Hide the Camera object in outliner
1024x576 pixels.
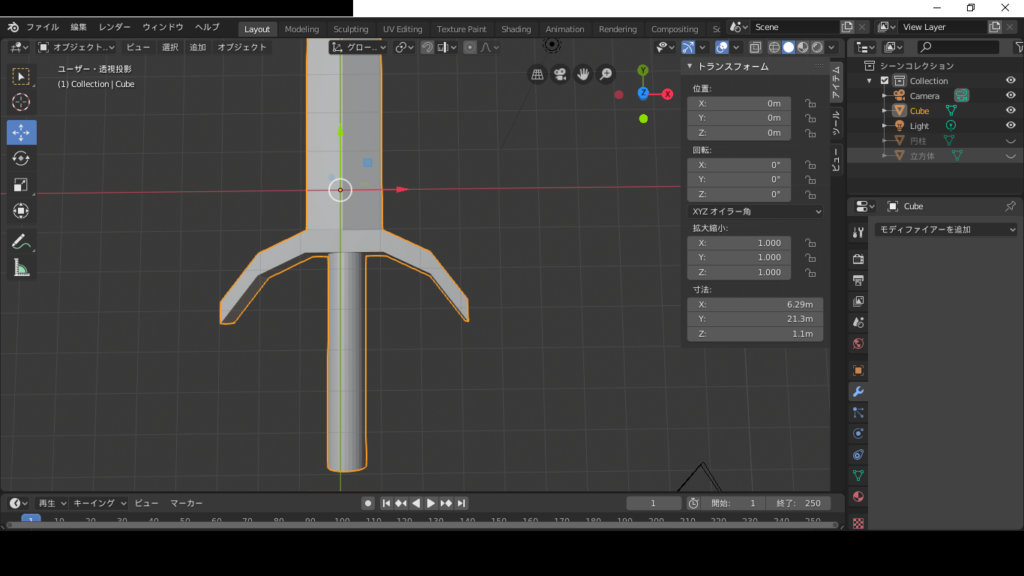tap(1010, 96)
